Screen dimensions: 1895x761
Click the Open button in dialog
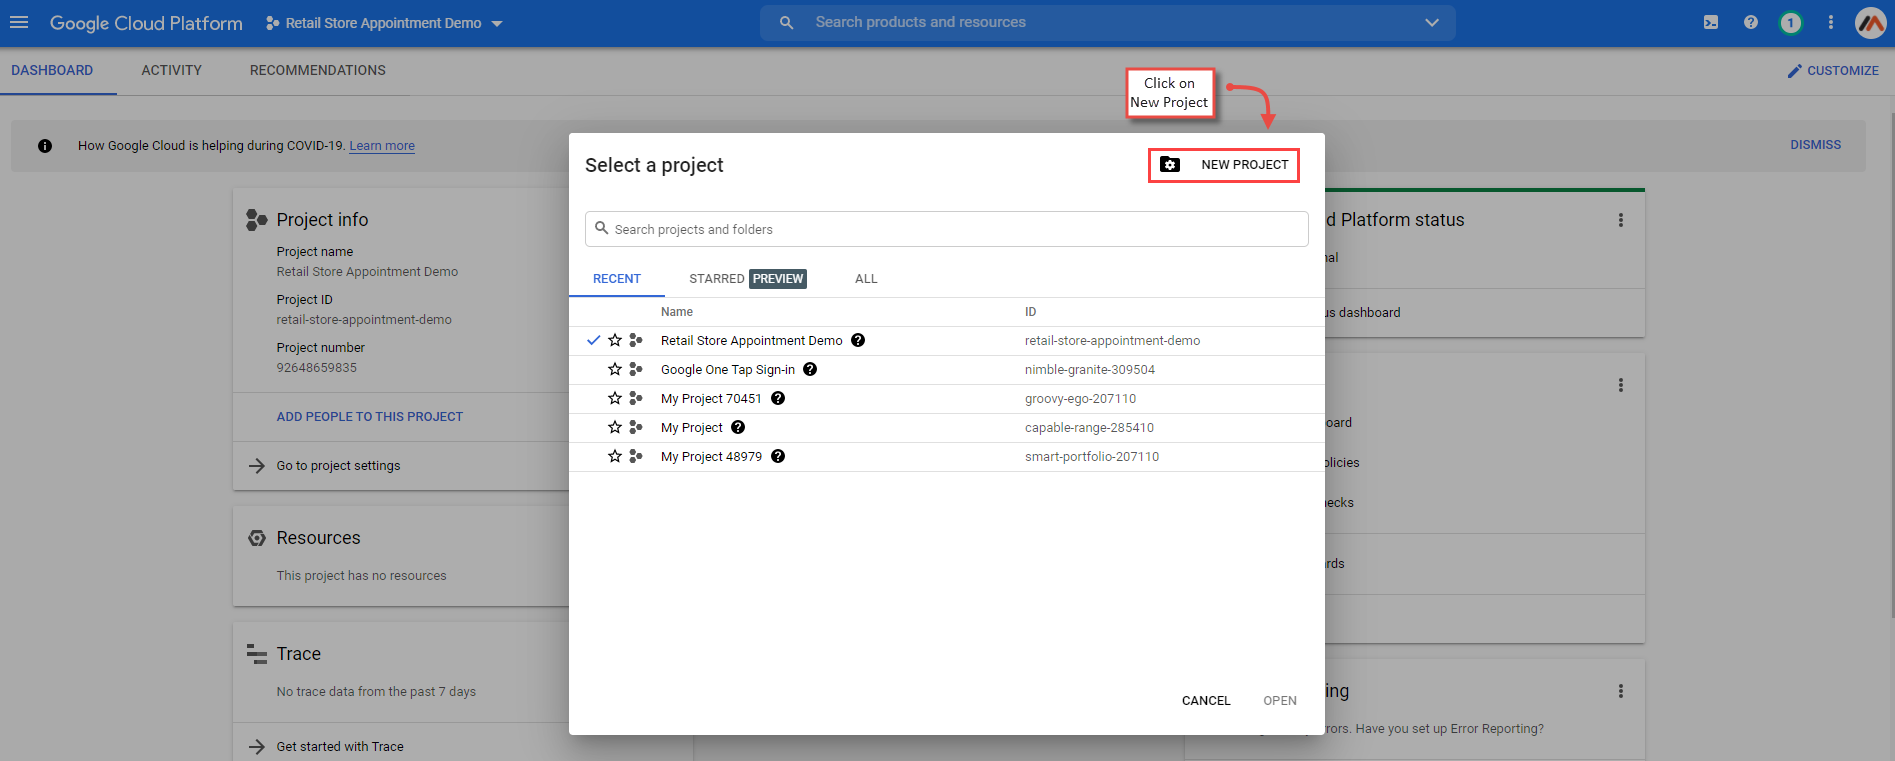(1280, 701)
